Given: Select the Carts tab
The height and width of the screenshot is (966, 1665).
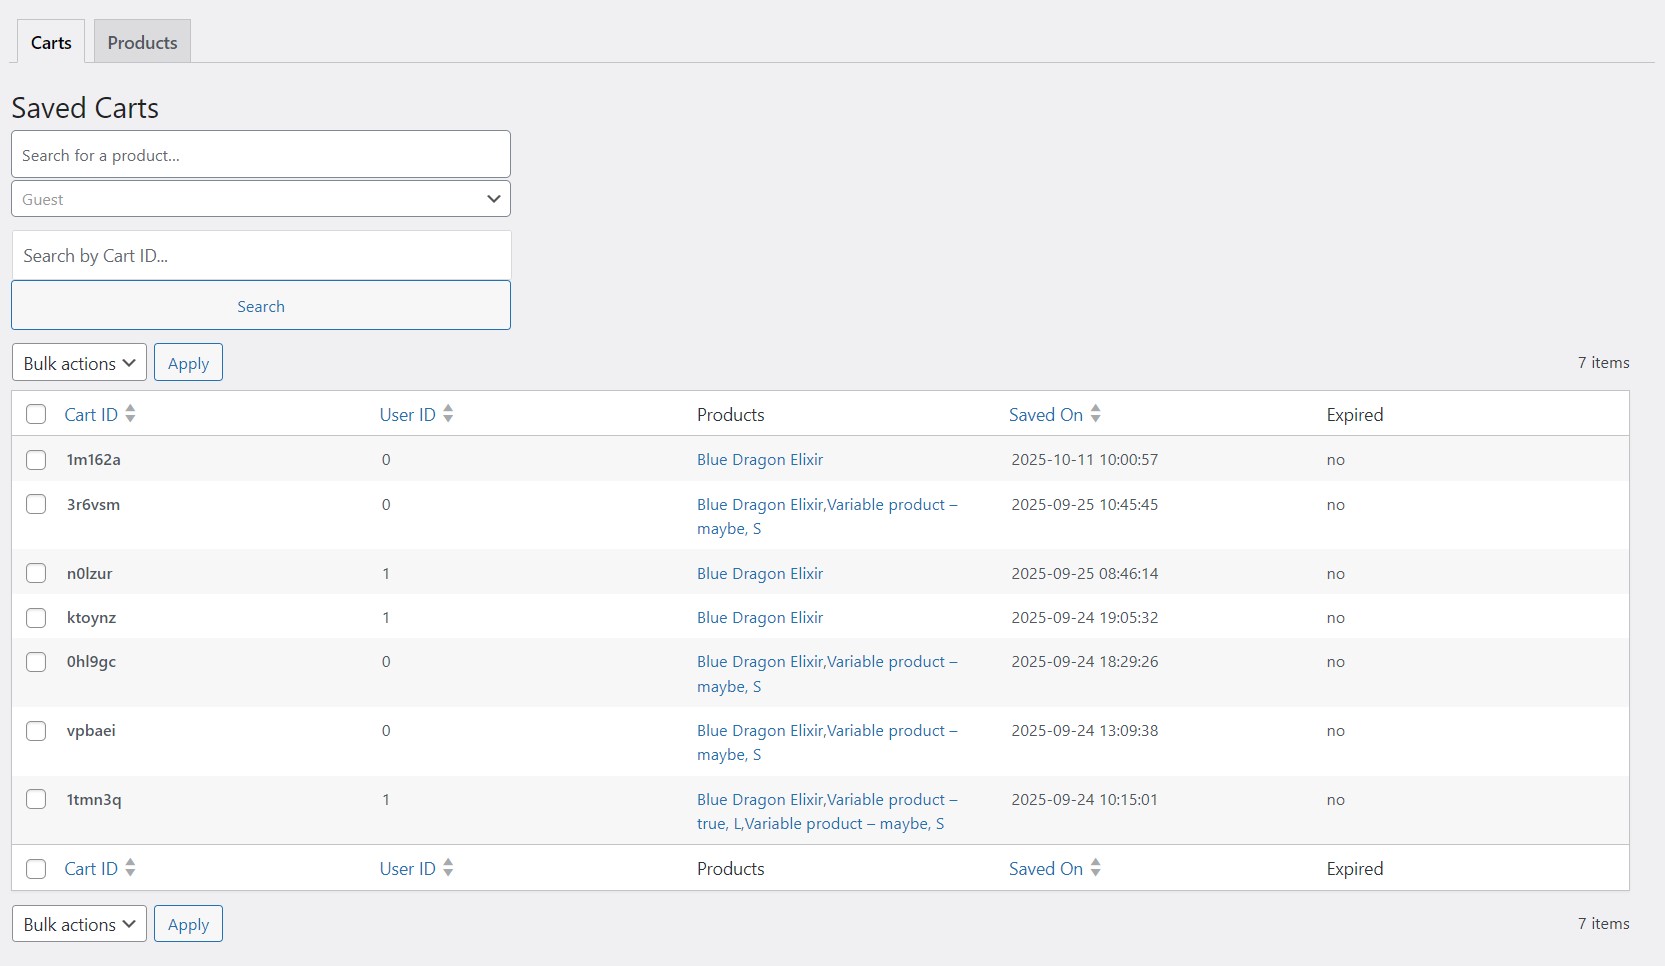Looking at the screenshot, I should [51, 41].
